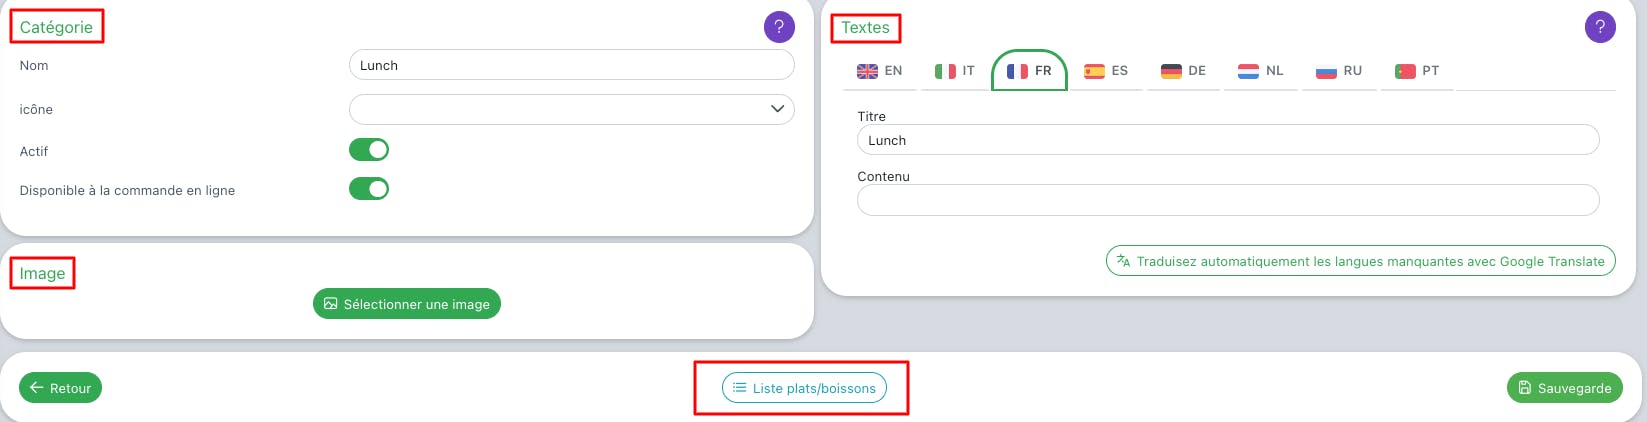Click the icône dropdown chevron arrow
The height and width of the screenshot is (422, 1647).
pos(777,109)
